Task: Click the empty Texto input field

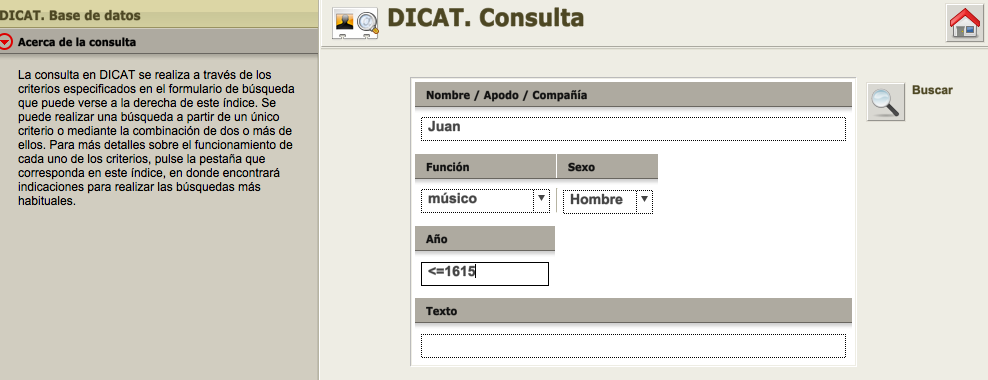Action: tap(633, 345)
